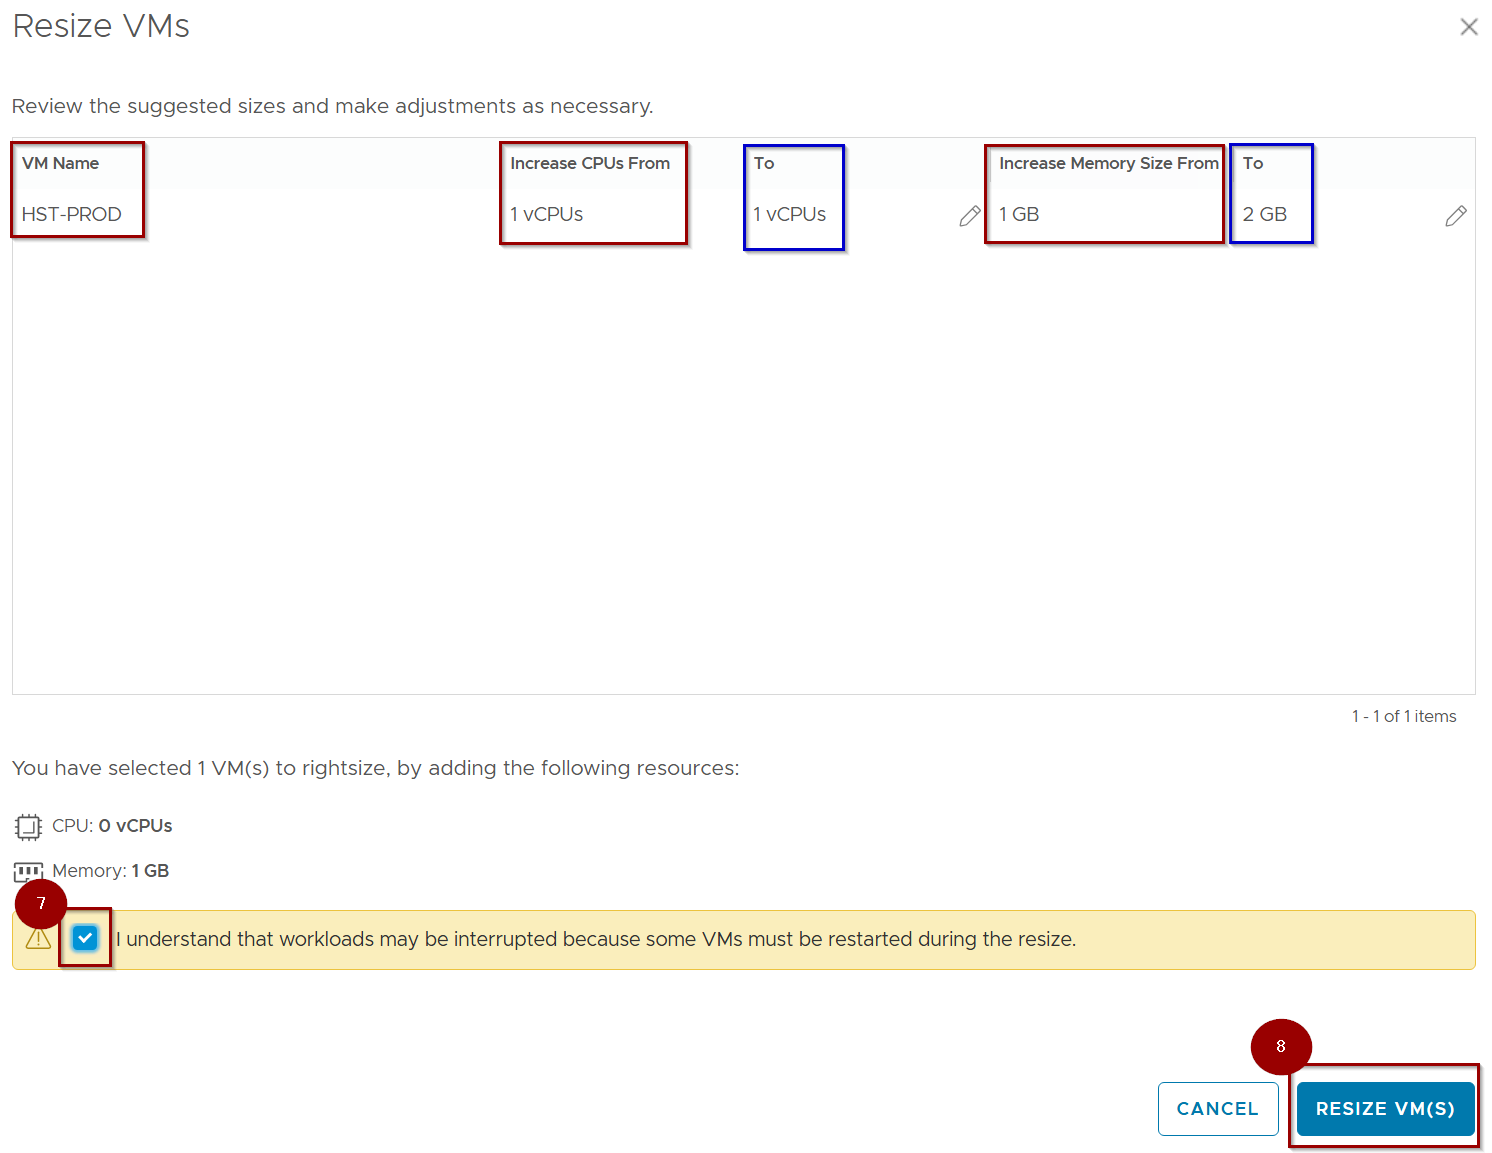
Task: Uncheck the workload interruption acknowledgment checkbox
Action: (85, 938)
